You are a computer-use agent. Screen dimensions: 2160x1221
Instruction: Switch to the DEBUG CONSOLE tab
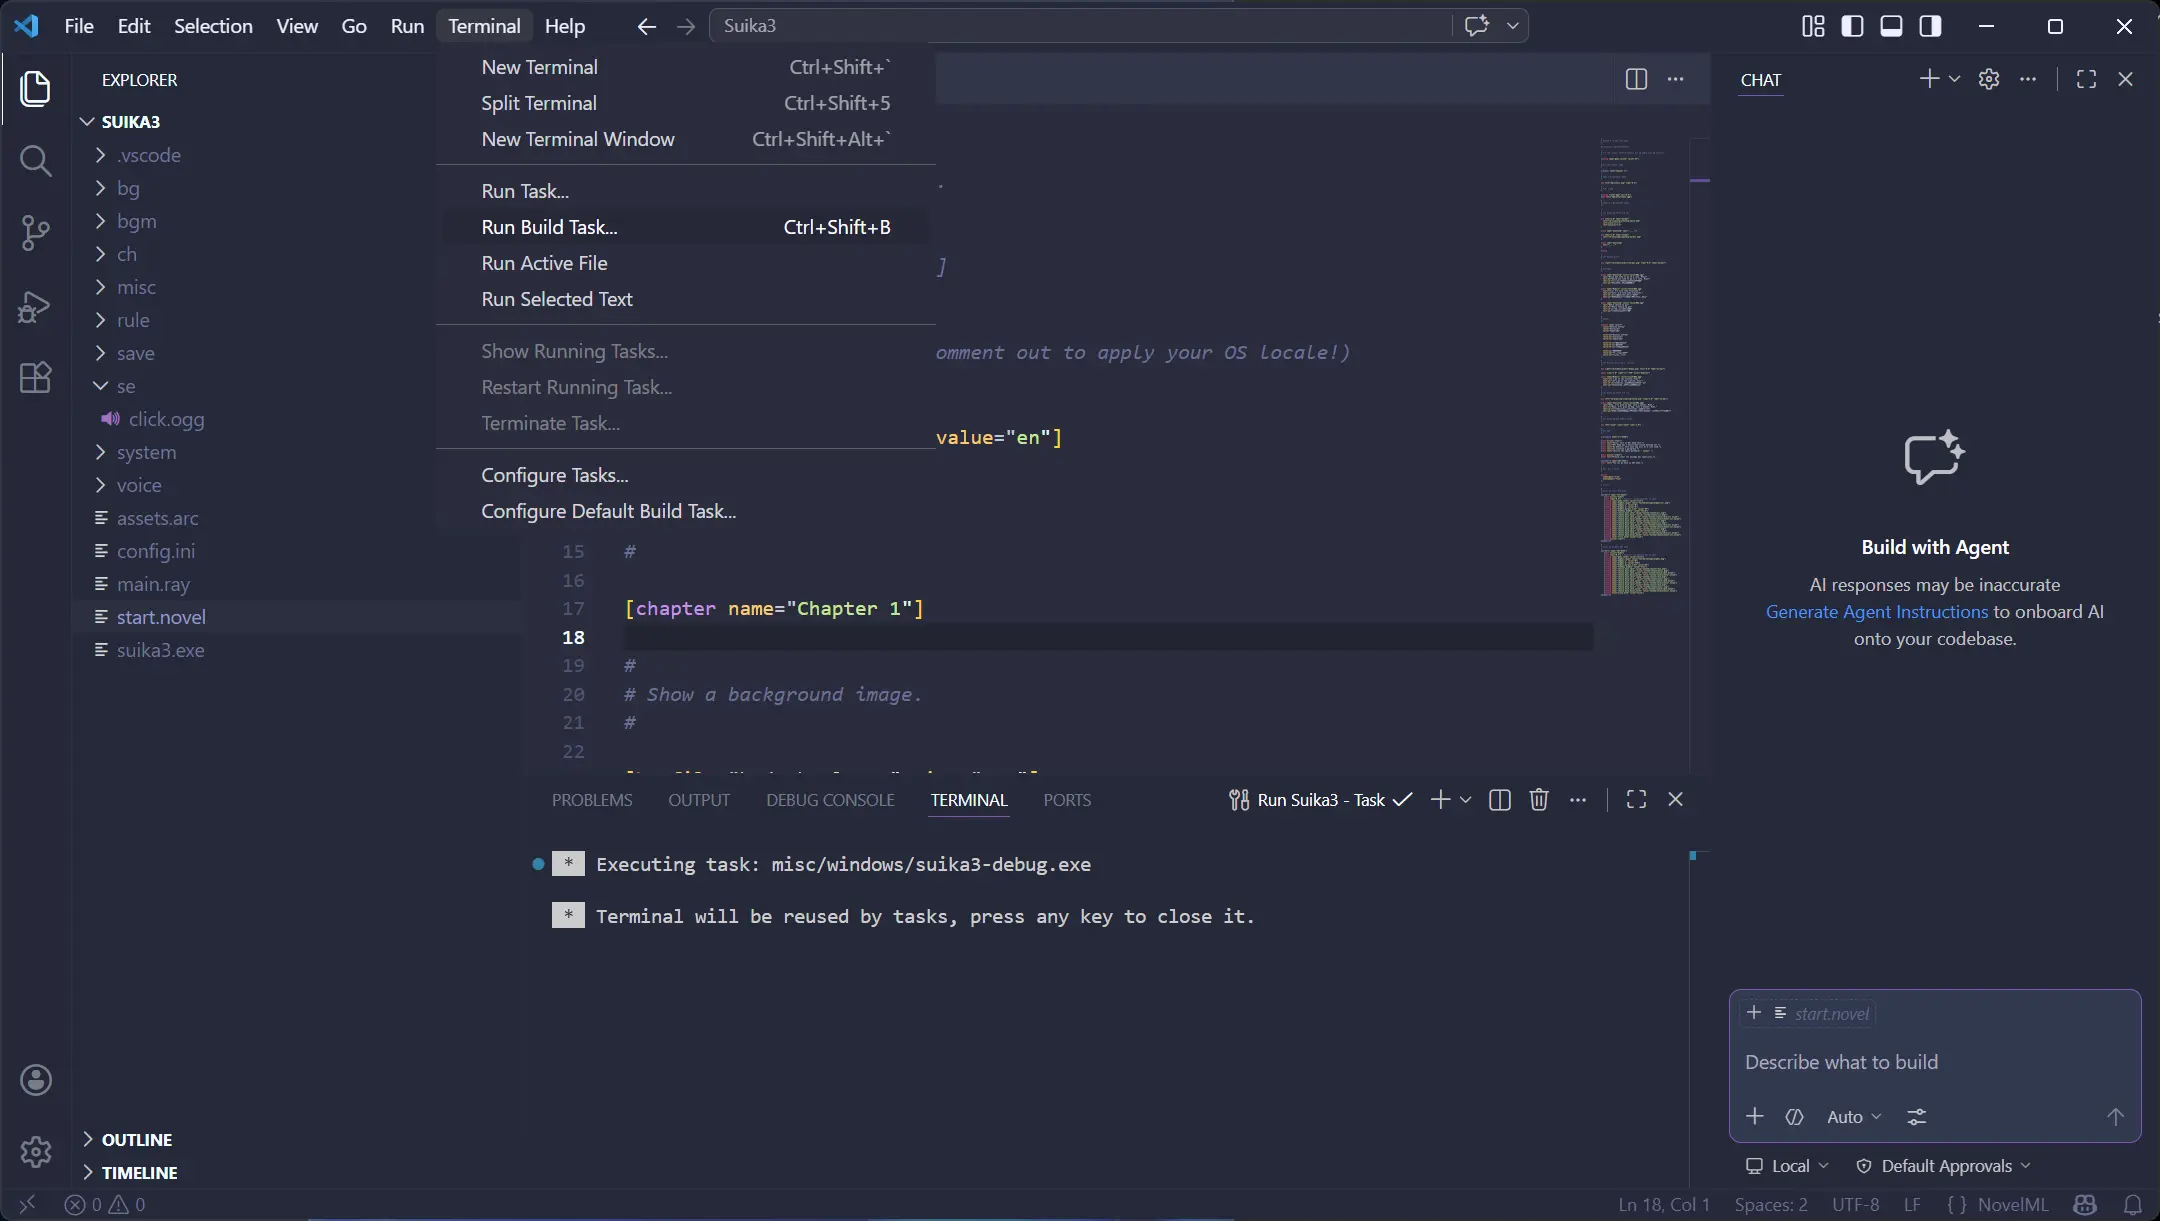pyautogui.click(x=829, y=800)
